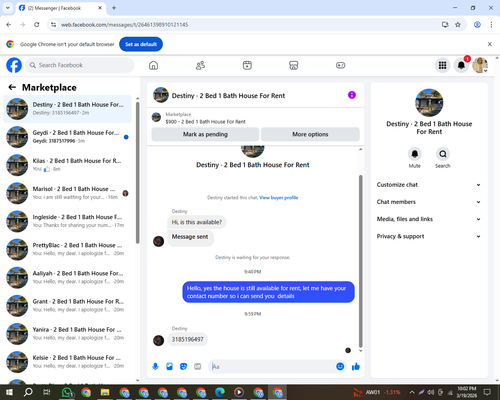Select the Messenger | Facebook tab

61,8
